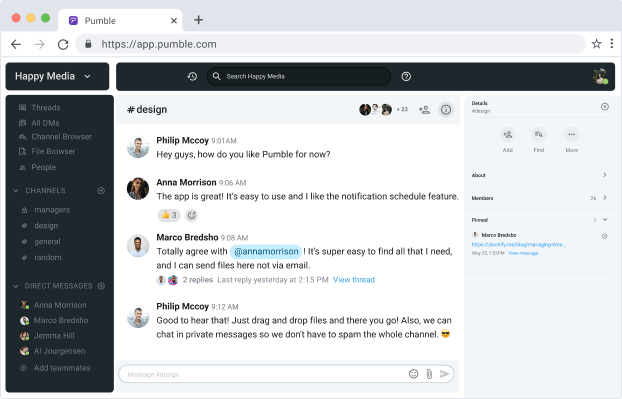Click the address bar URL
622x399 pixels.
pos(159,44)
